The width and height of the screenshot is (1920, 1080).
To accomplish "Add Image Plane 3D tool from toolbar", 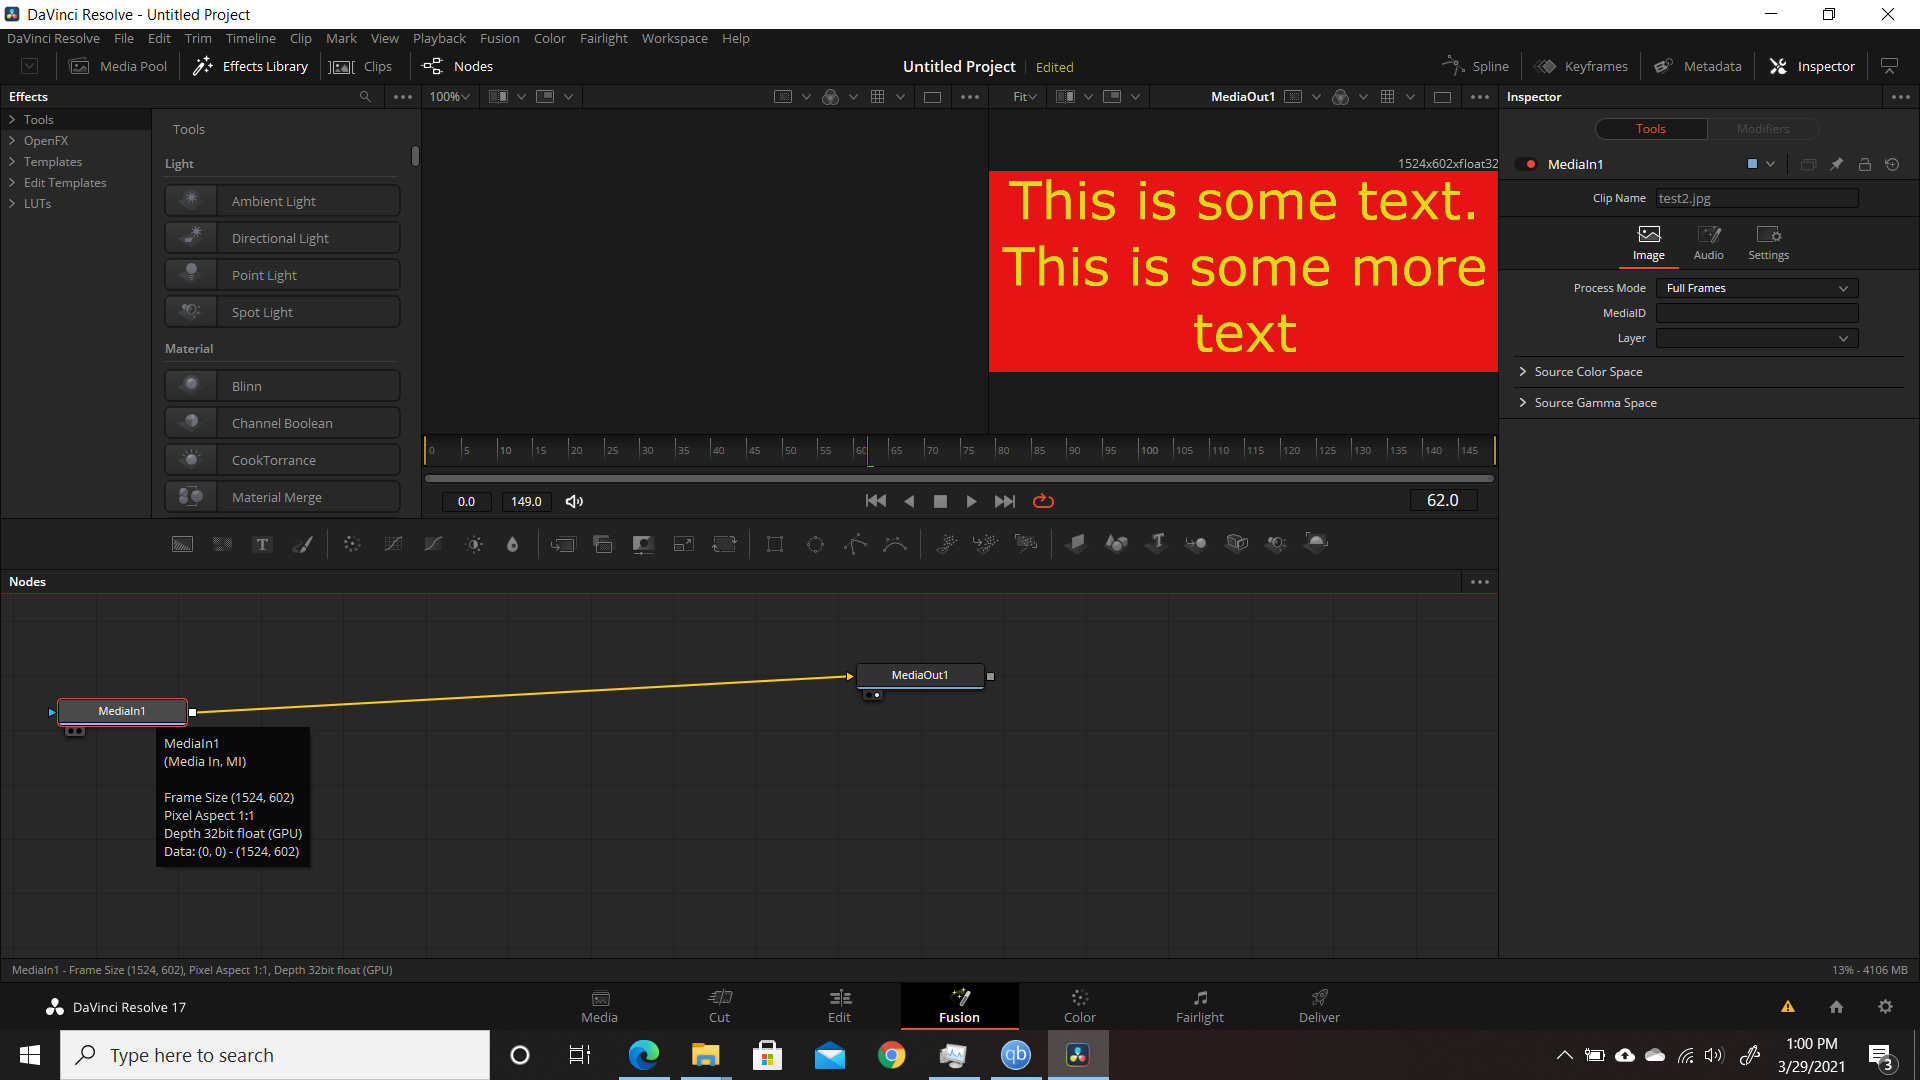I will point(1076,543).
